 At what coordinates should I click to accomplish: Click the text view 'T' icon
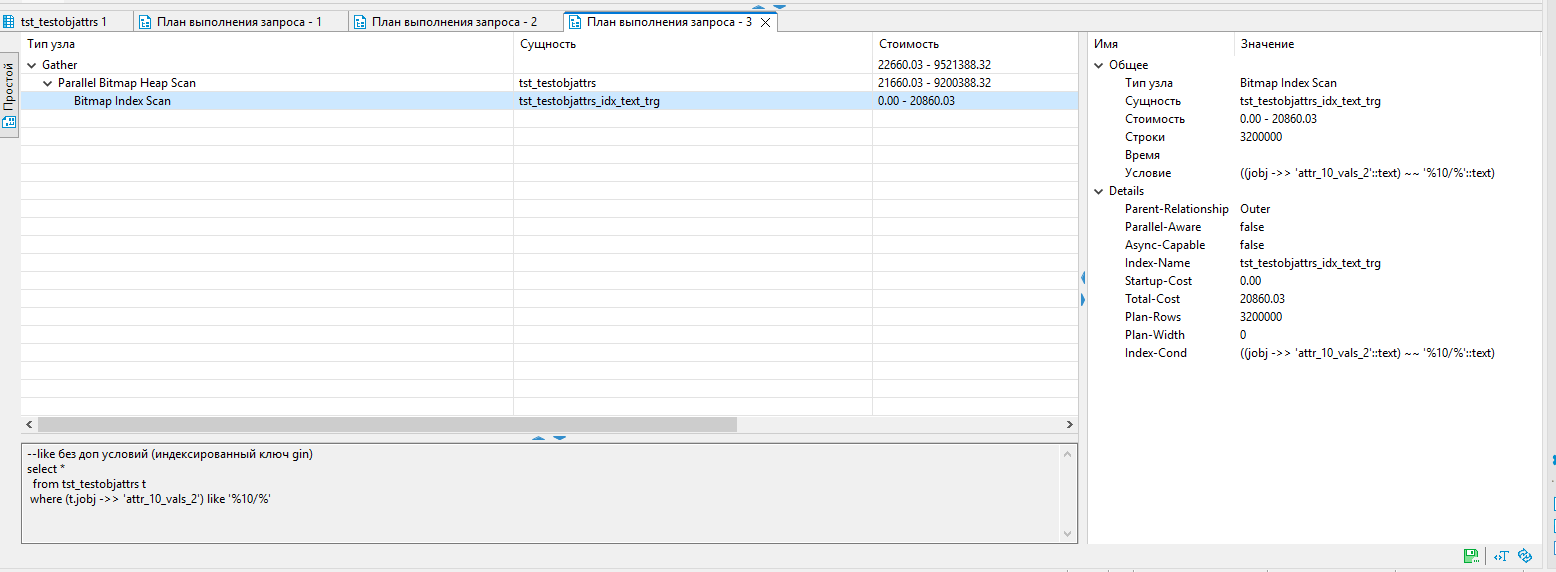click(1500, 556)
